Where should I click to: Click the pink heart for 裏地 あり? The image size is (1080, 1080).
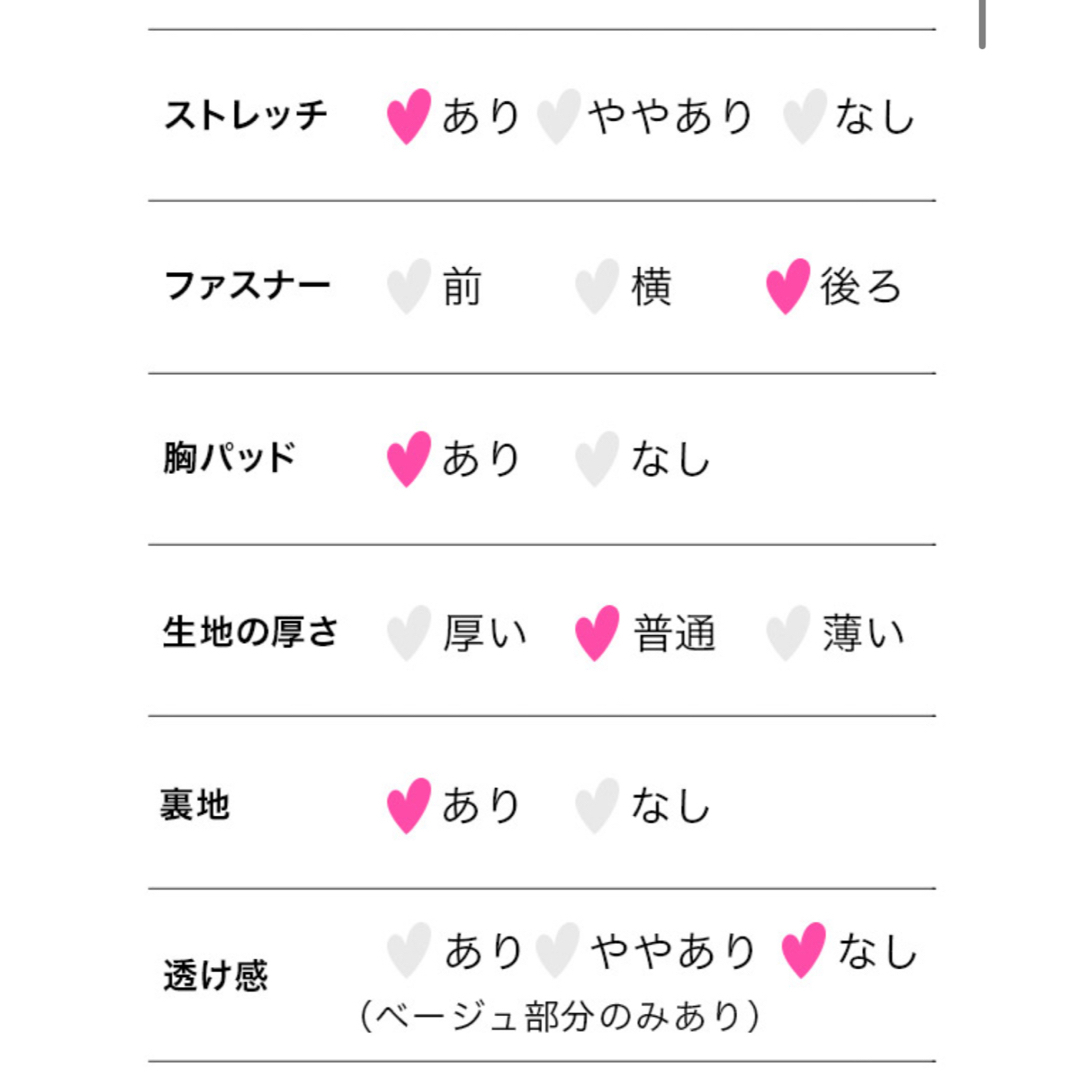(x=409, y=806)
